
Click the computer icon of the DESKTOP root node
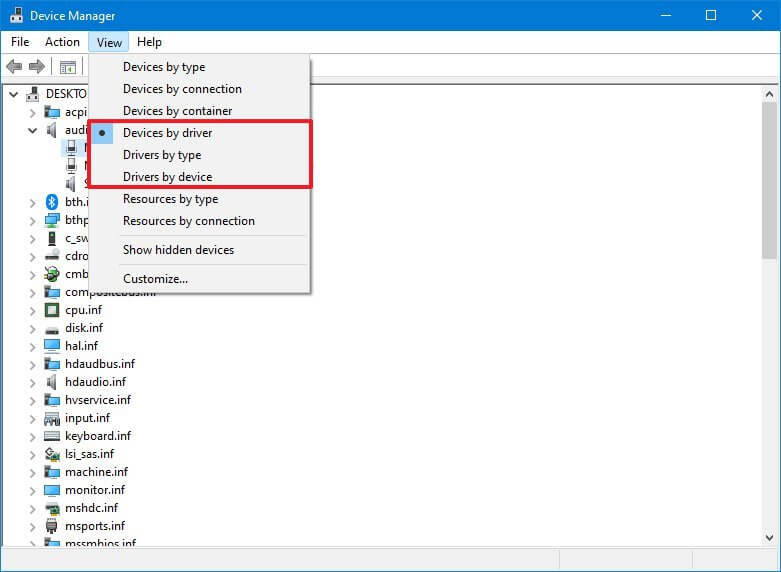coord(33,94)
